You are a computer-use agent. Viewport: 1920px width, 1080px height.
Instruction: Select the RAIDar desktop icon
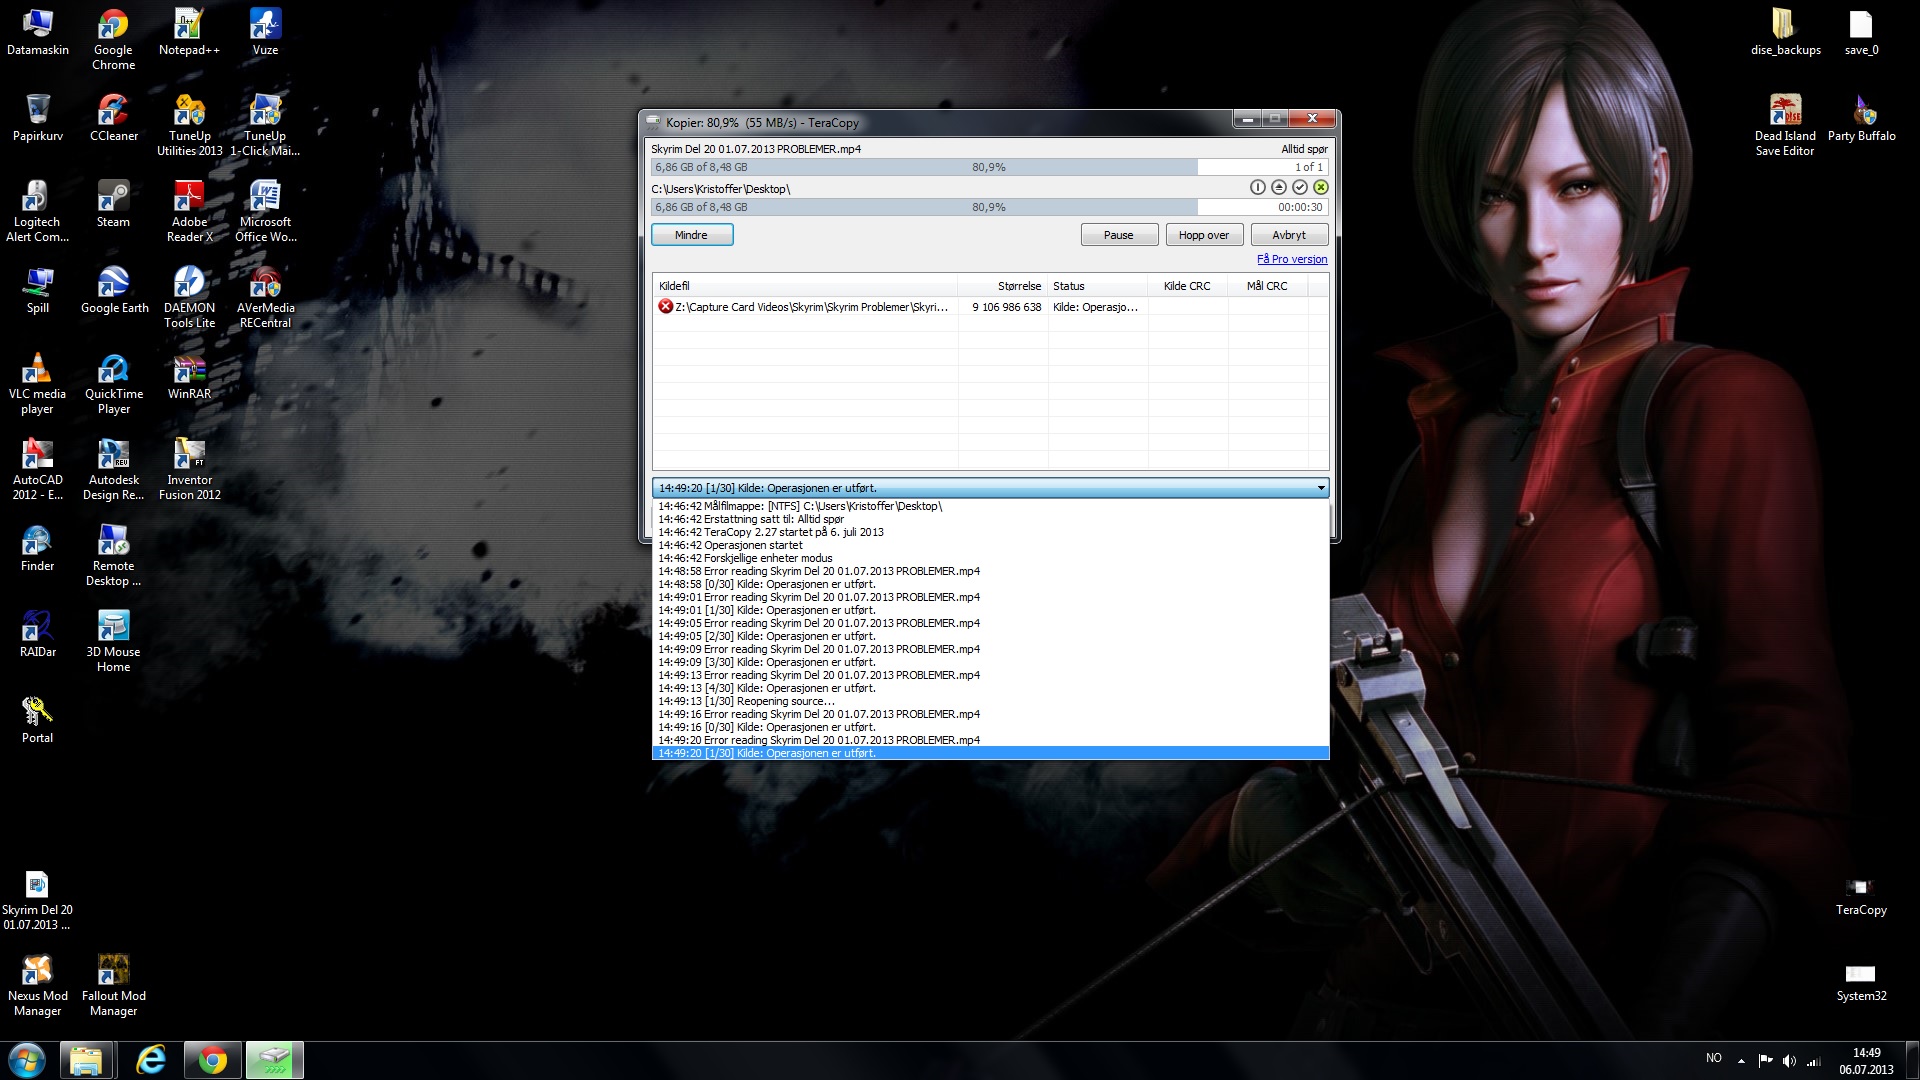point(37,635)
